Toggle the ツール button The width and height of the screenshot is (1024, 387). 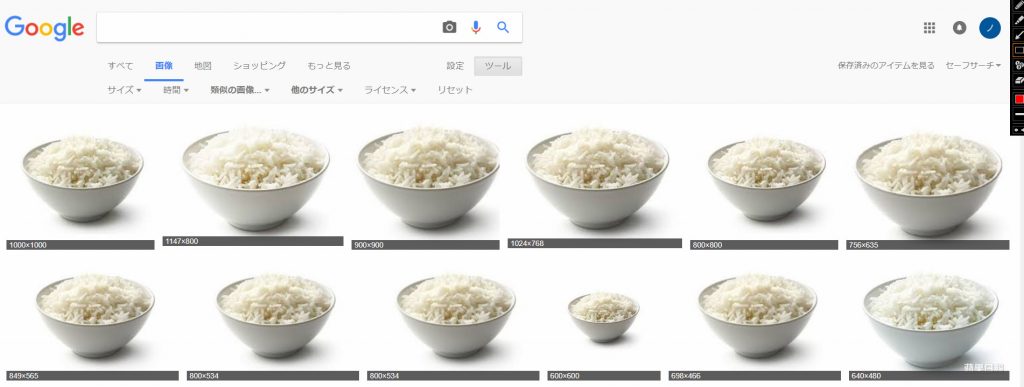click(498, 66)
